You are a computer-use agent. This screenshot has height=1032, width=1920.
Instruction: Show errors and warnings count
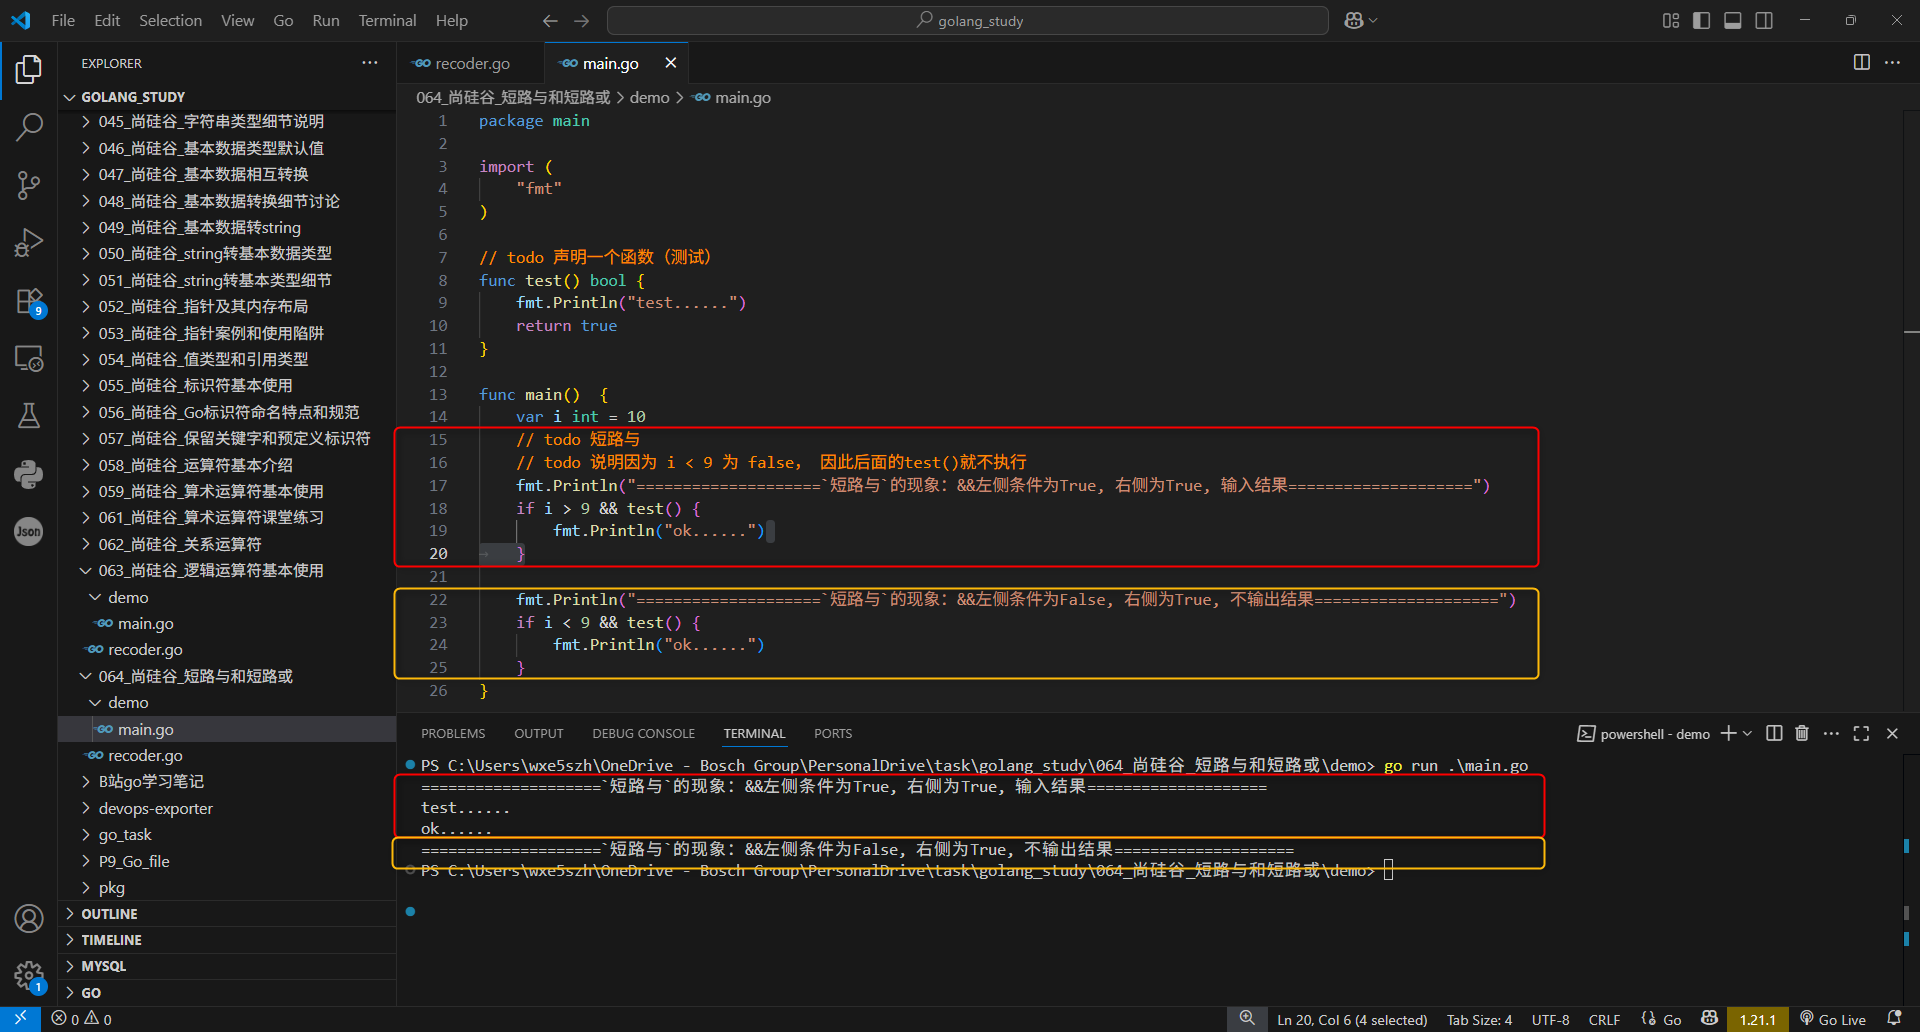82,1019
